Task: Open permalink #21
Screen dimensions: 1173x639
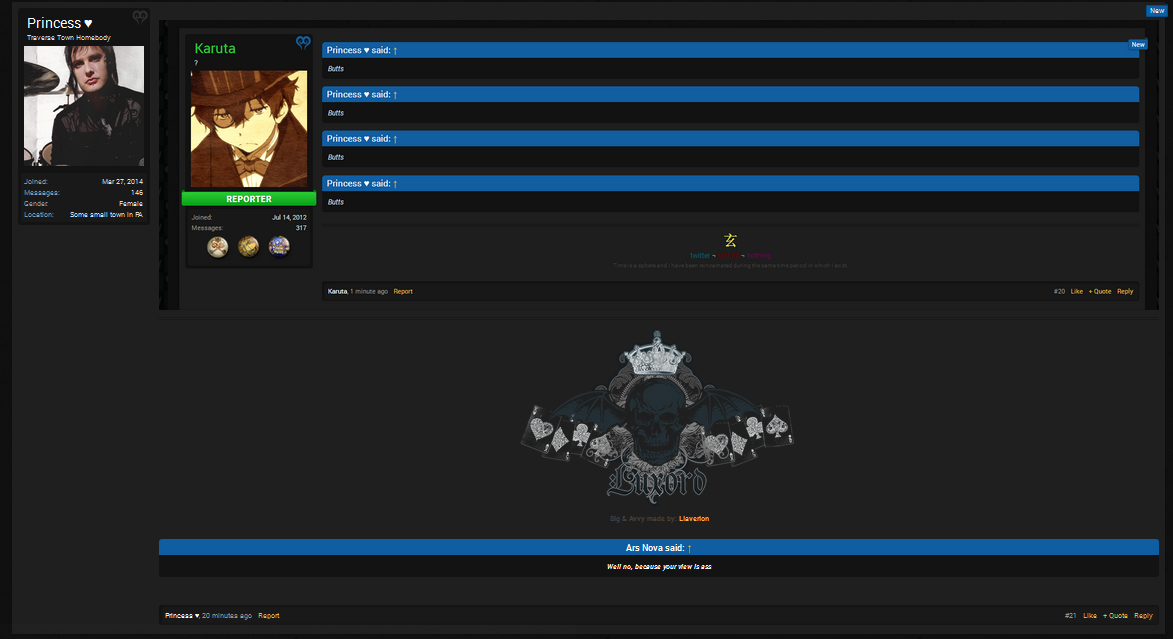Action: [x=1071, y=616]
